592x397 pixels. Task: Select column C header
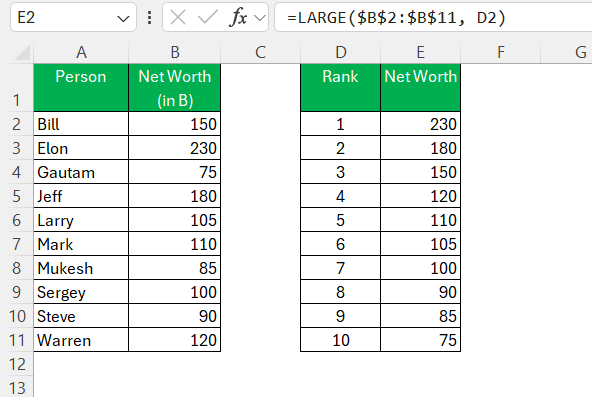(260, 52)
